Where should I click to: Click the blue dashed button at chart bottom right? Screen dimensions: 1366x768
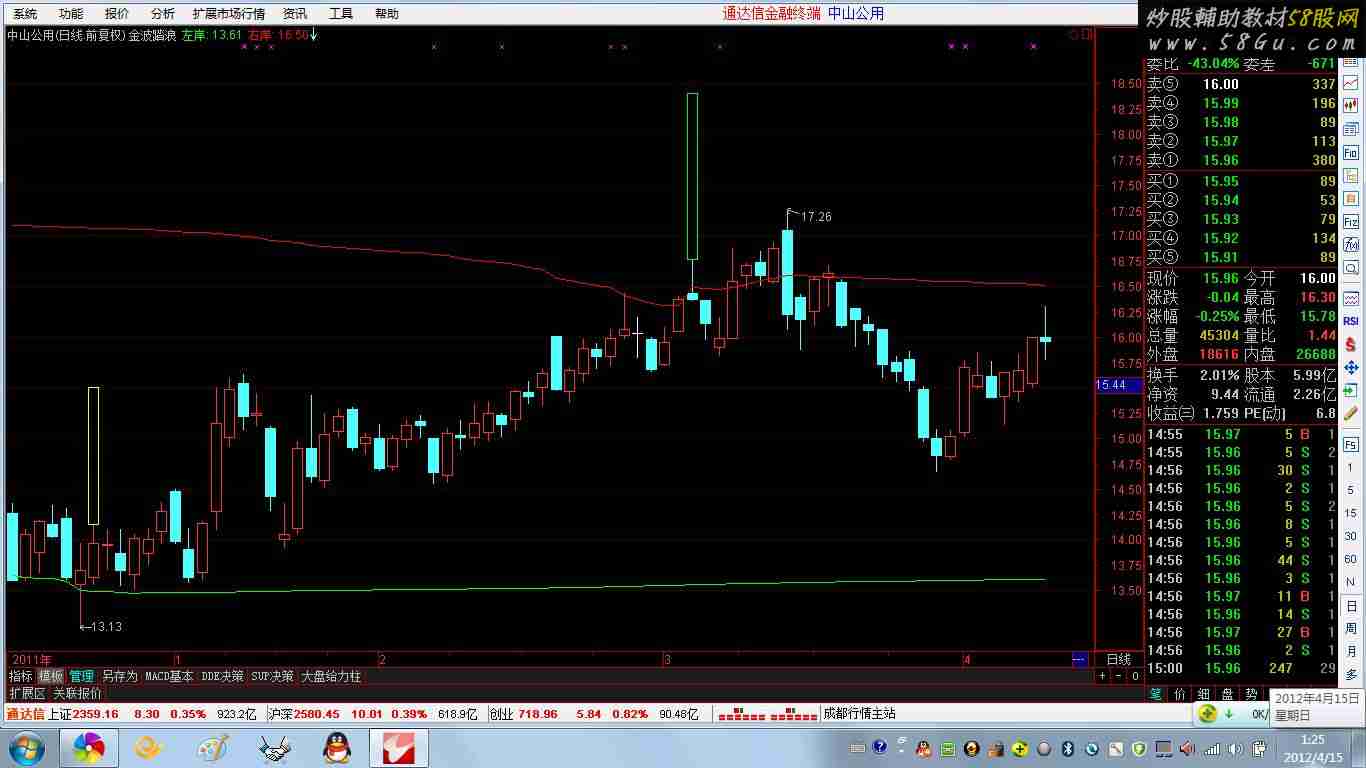1079,660
